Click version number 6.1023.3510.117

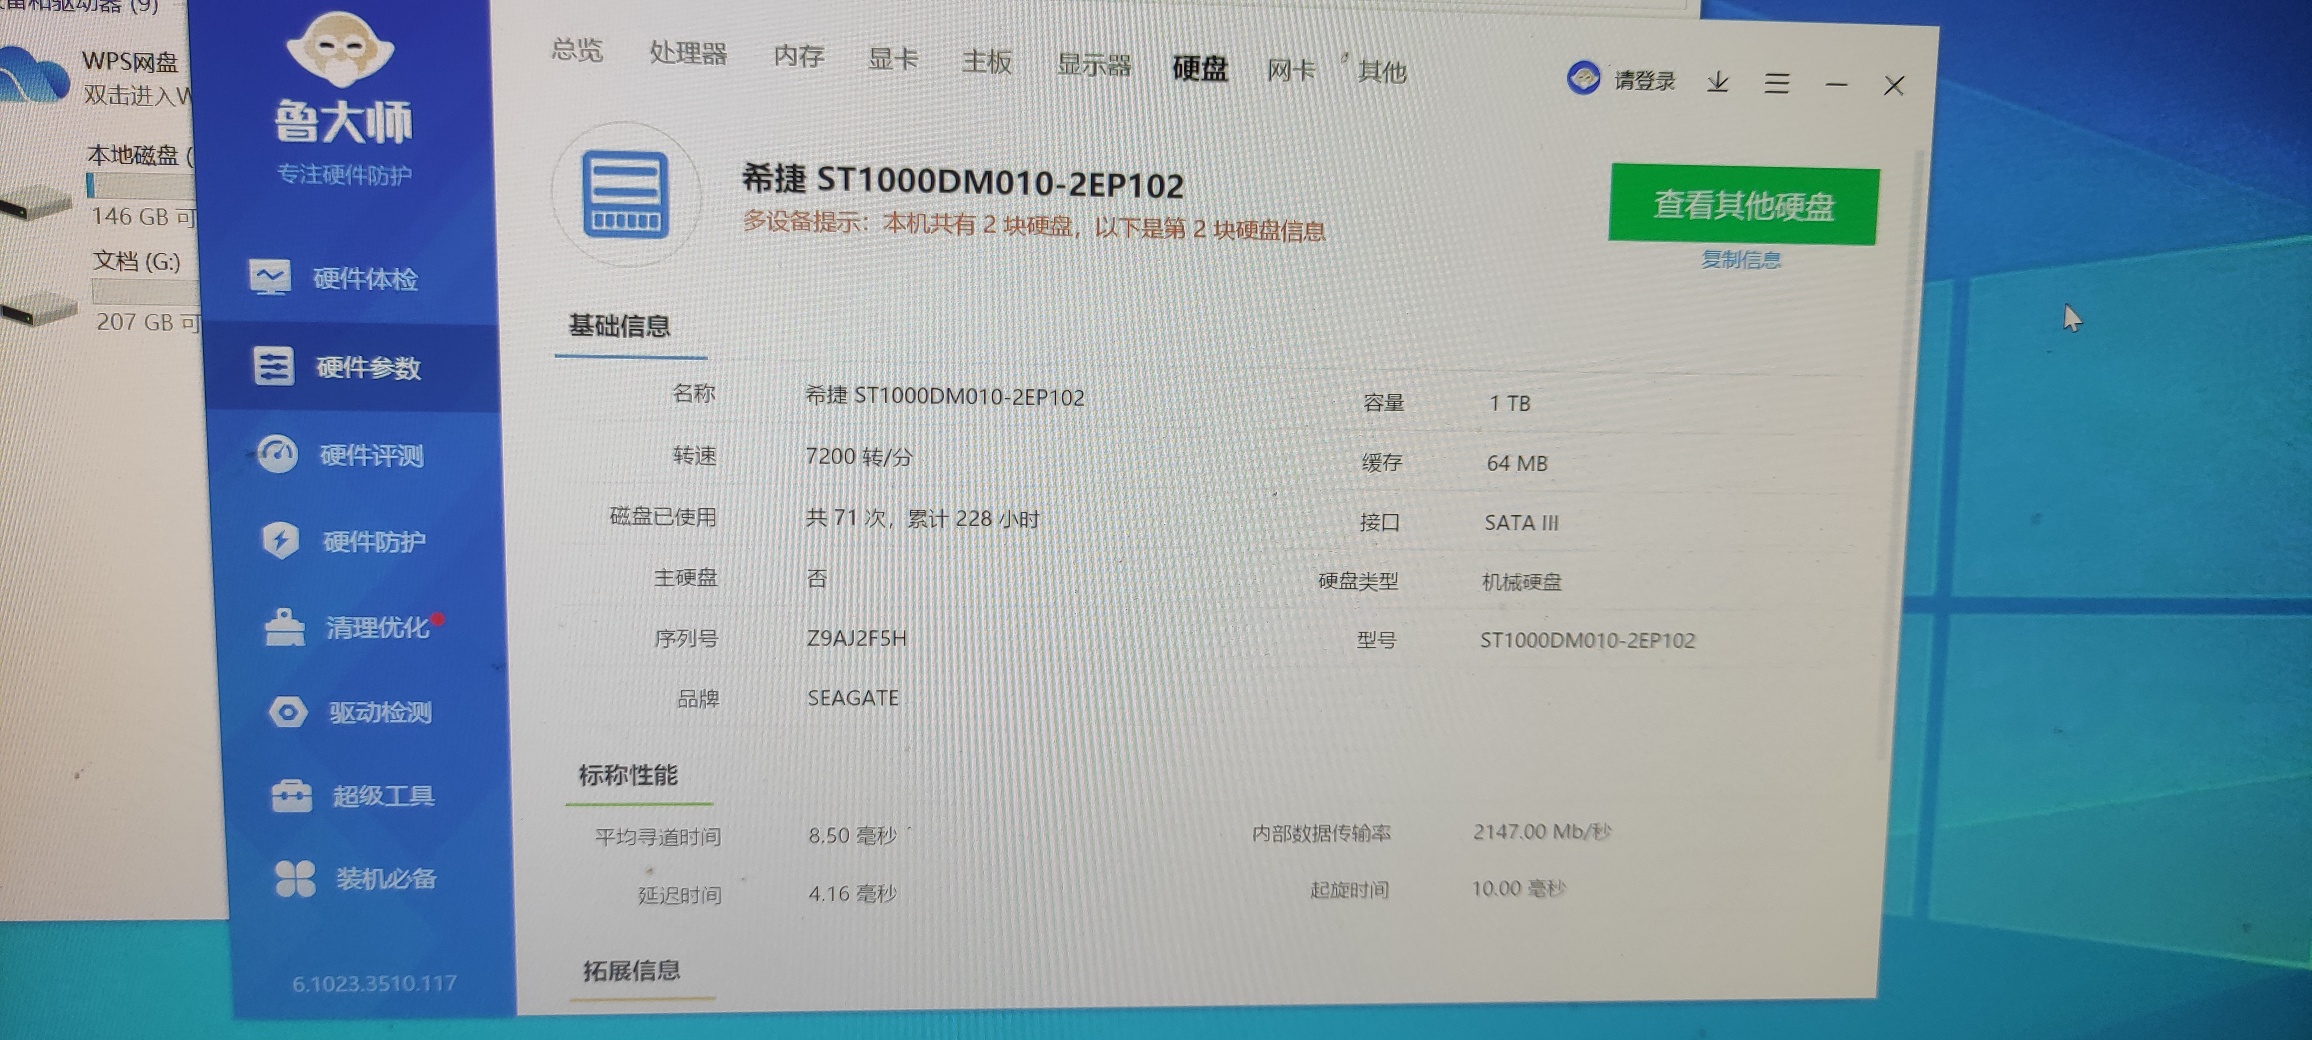pyautogui.click(x=375, y=984)
